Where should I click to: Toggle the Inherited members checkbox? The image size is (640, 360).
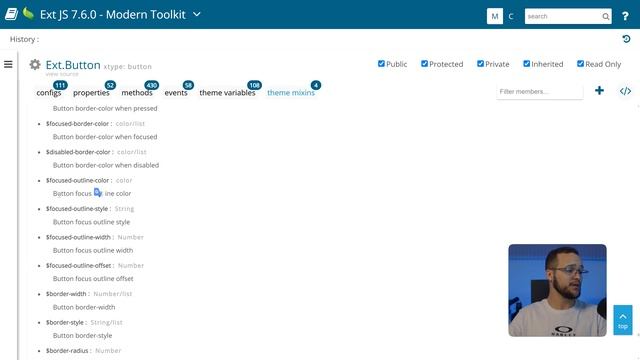click(x=527, y=64)
